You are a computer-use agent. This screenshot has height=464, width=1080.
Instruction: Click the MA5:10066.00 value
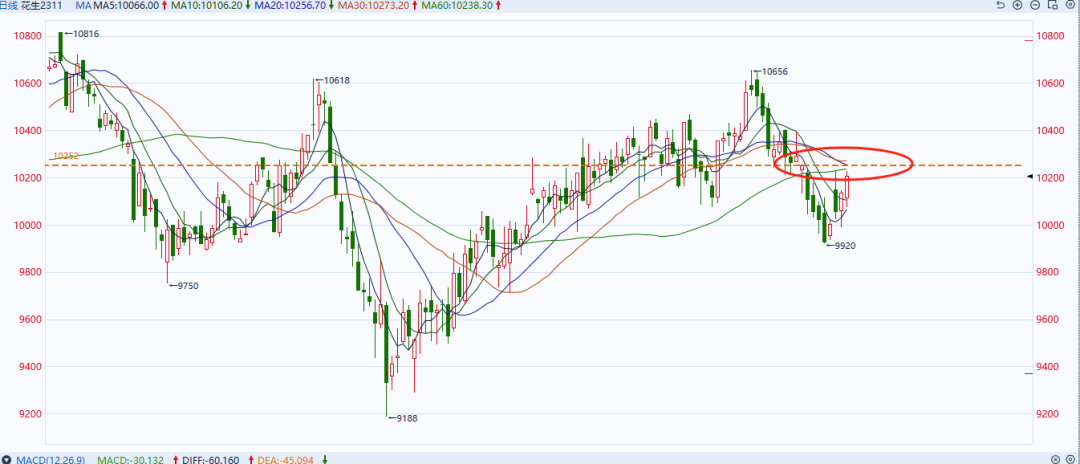(126, 5)
